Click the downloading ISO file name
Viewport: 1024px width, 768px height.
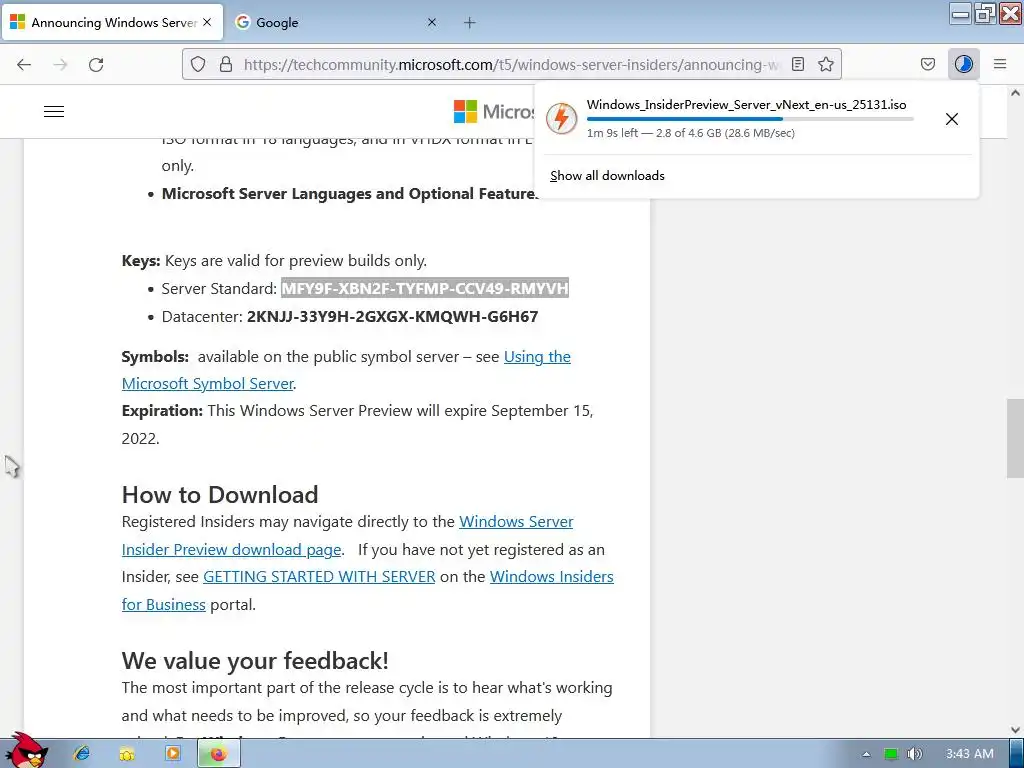point(746,104)
